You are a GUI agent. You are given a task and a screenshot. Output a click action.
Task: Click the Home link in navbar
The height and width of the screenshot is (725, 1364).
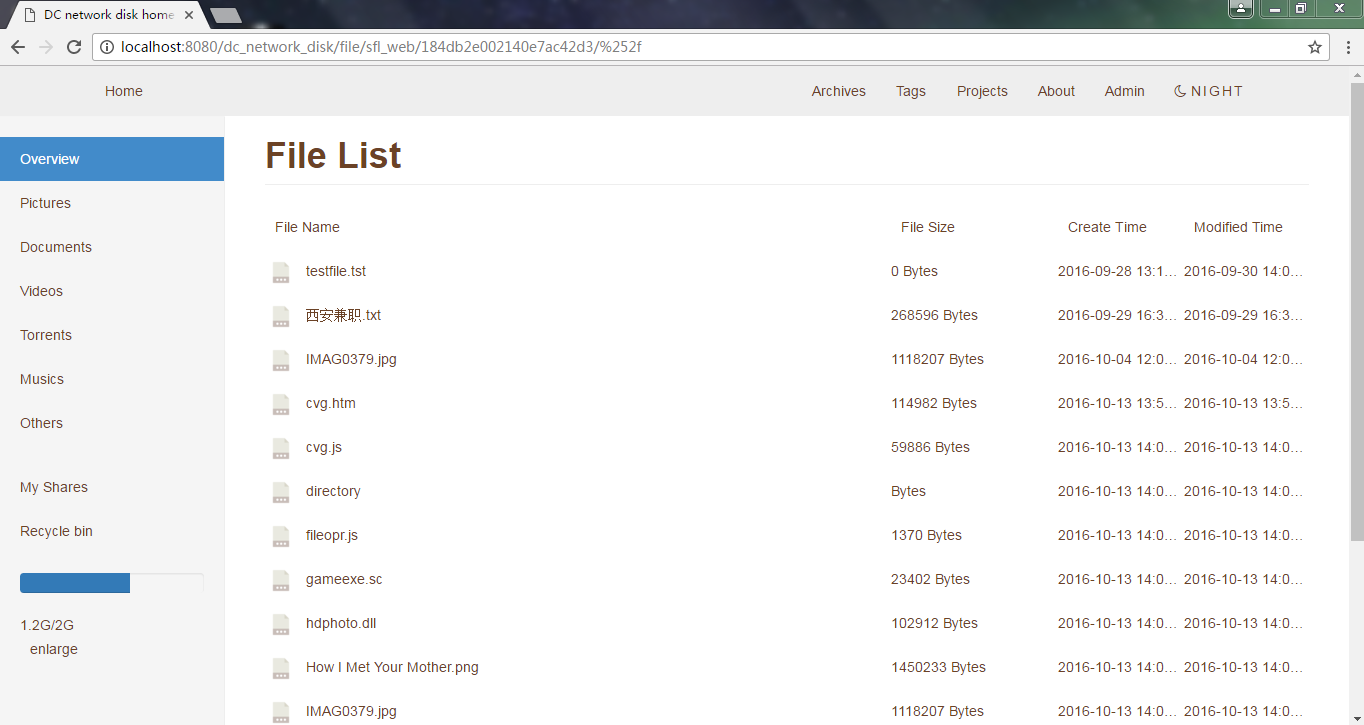[x=124, y=91]
